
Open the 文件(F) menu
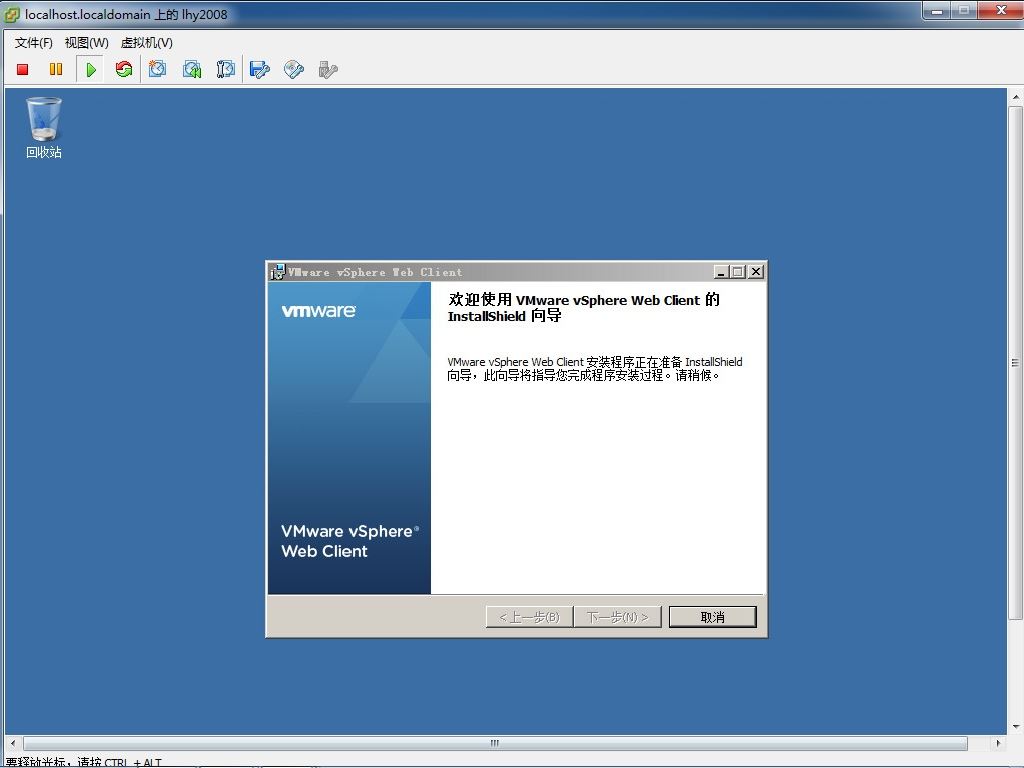[33, 43]
